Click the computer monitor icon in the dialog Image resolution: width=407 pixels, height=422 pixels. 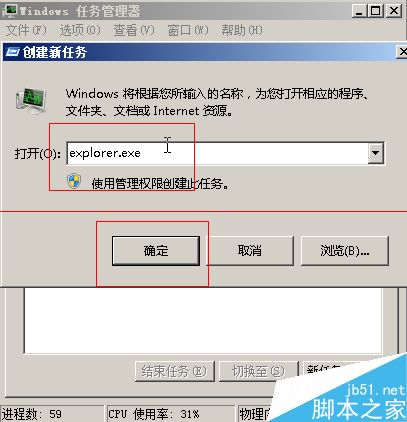(31, 101)
